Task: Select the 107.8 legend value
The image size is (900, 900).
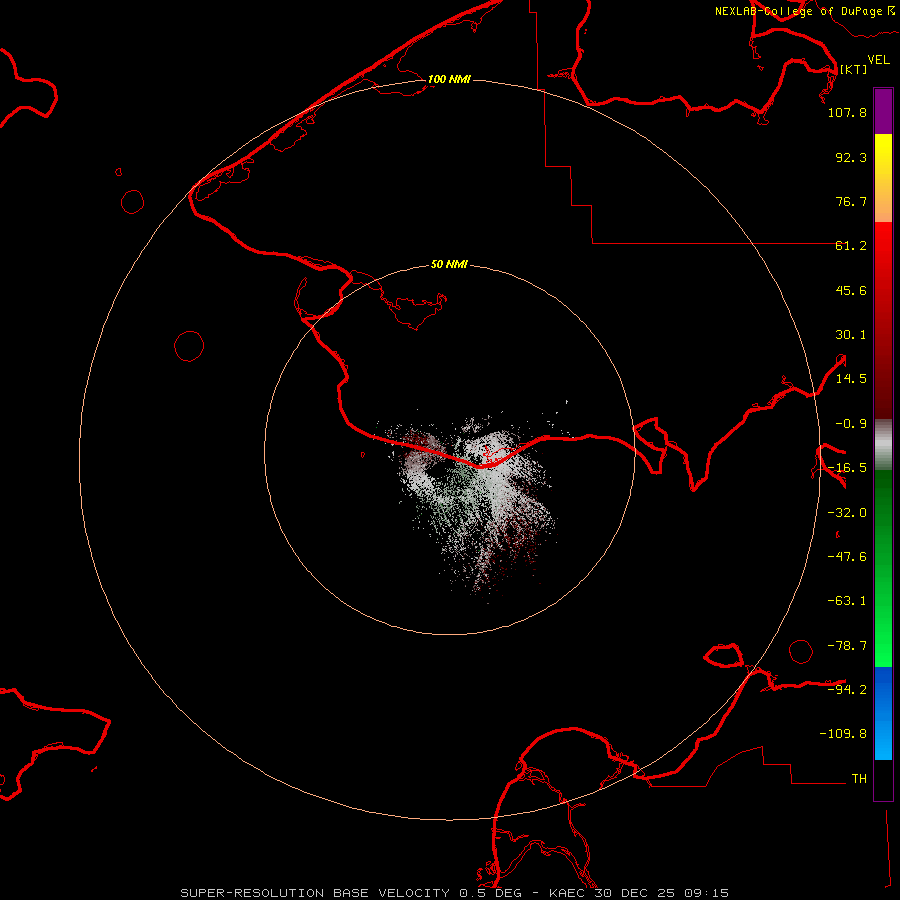Action: point(847,112)
